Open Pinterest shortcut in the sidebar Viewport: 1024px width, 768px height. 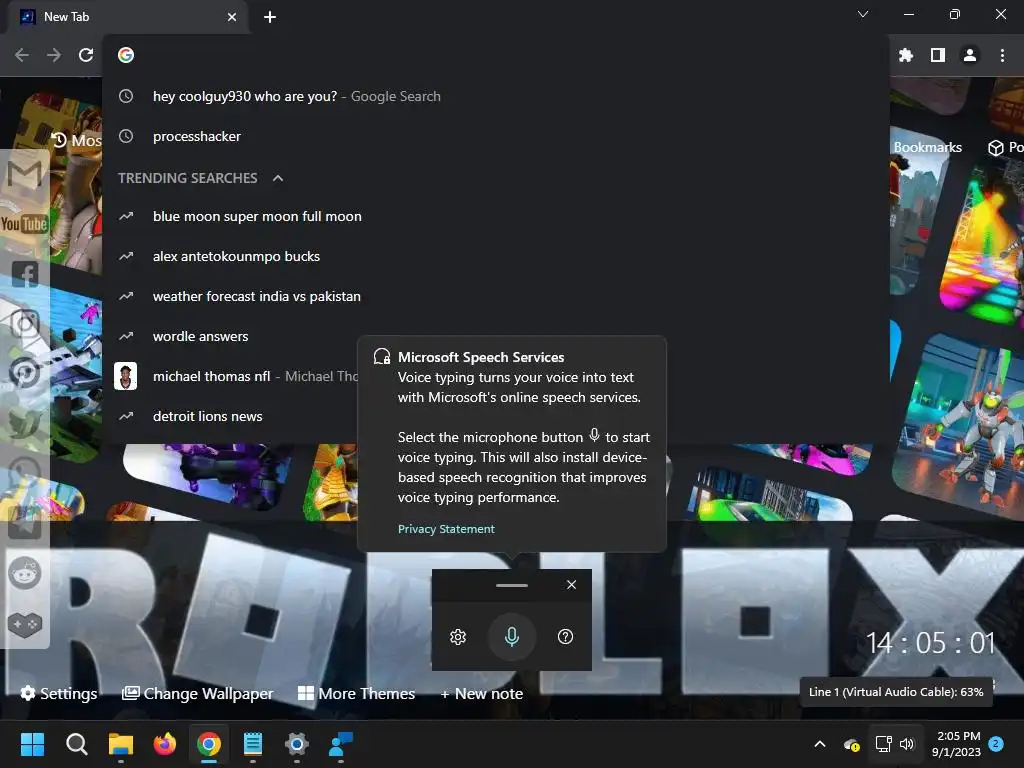pyautogui.click(x=25, y=374)
